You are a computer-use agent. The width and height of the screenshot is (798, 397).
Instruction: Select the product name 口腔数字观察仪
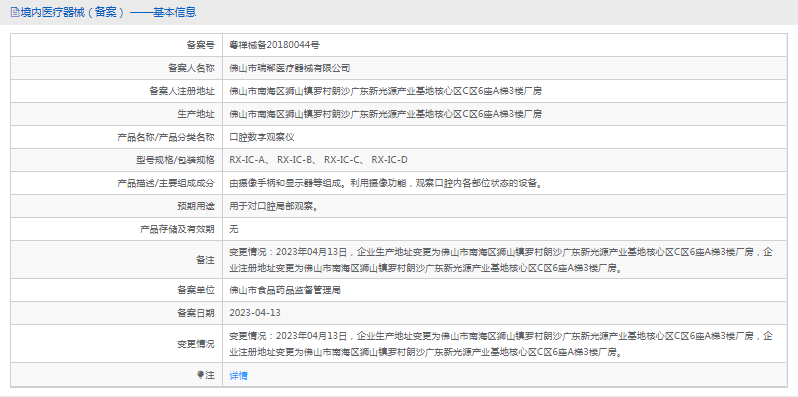pos(262,137)
